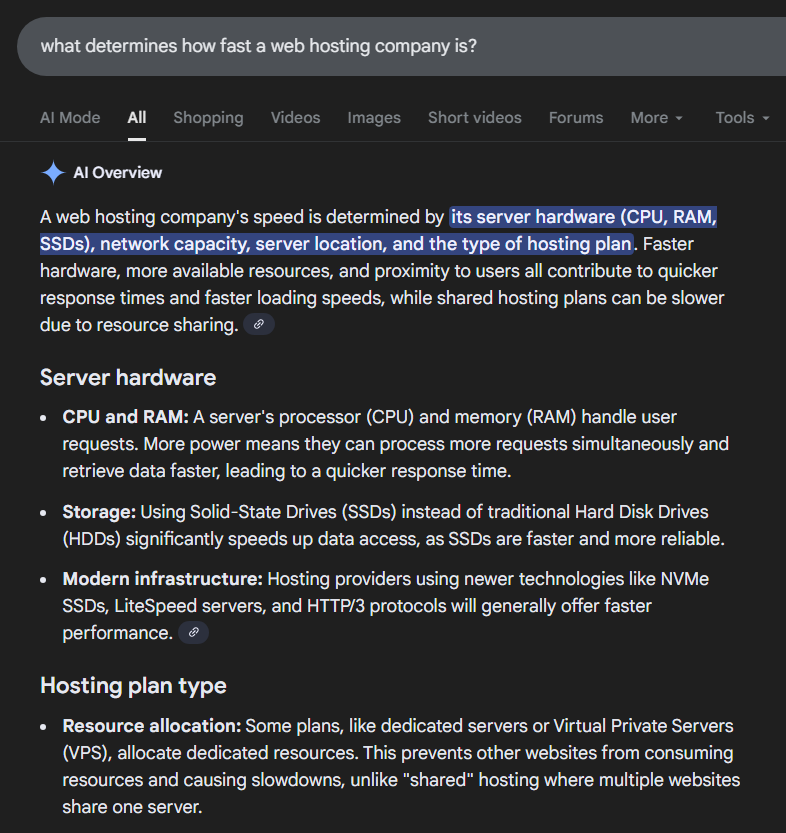The image size is (786, 833).
Task: Expand the More search filters dropdown
Action: tap(657, 118)
